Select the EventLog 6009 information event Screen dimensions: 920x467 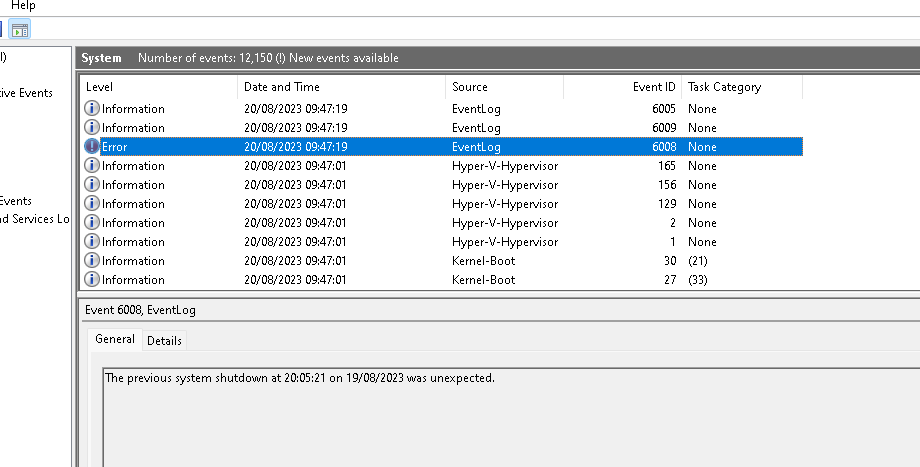(x=441, y=127)
